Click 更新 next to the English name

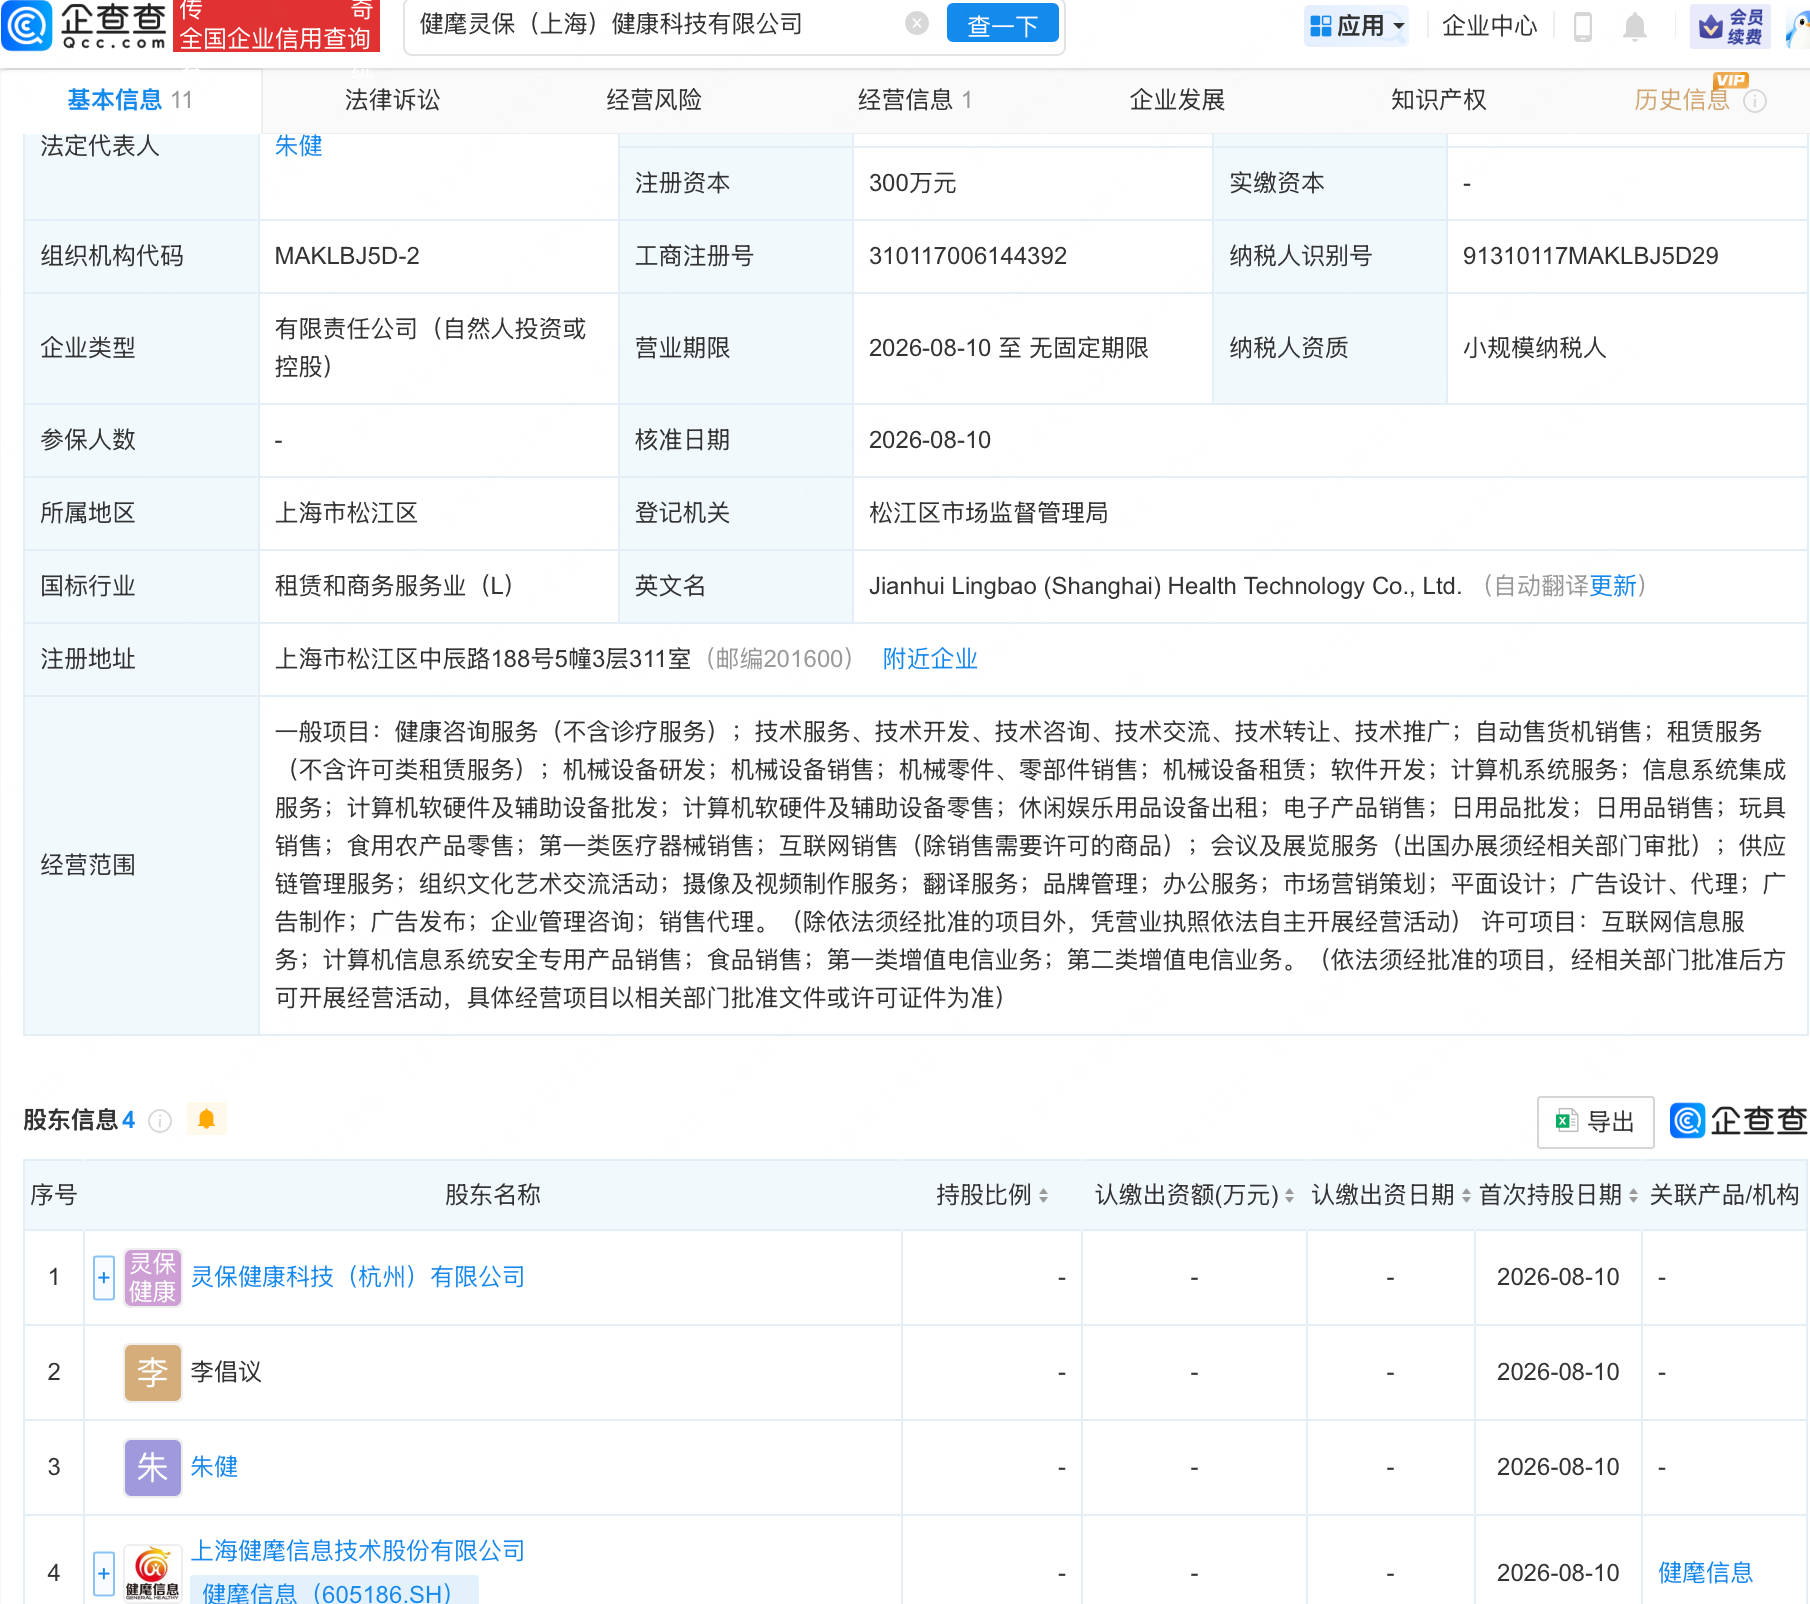1613,586
